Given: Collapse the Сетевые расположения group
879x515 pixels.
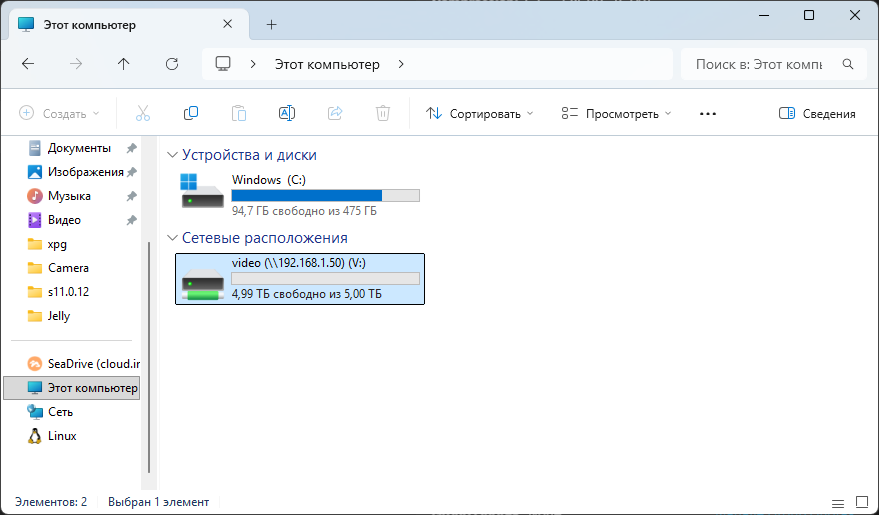Looking at the screenshot, I should point(172,238).
